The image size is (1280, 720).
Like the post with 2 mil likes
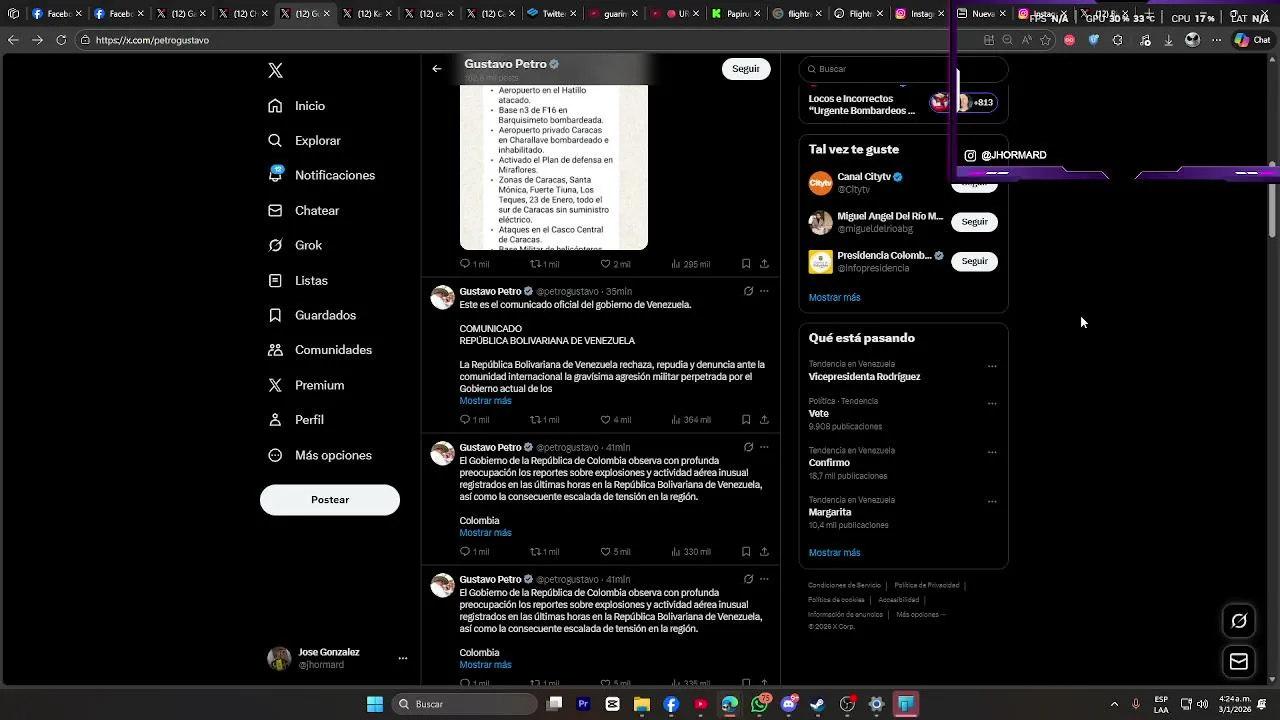pos(615,264)
